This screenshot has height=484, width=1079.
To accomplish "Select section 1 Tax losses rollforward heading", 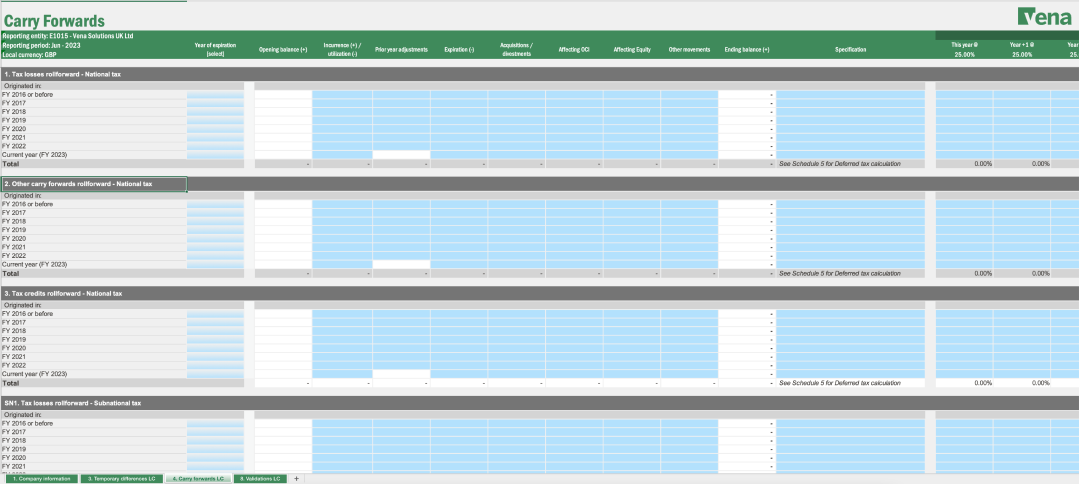I will pos(63,74).
